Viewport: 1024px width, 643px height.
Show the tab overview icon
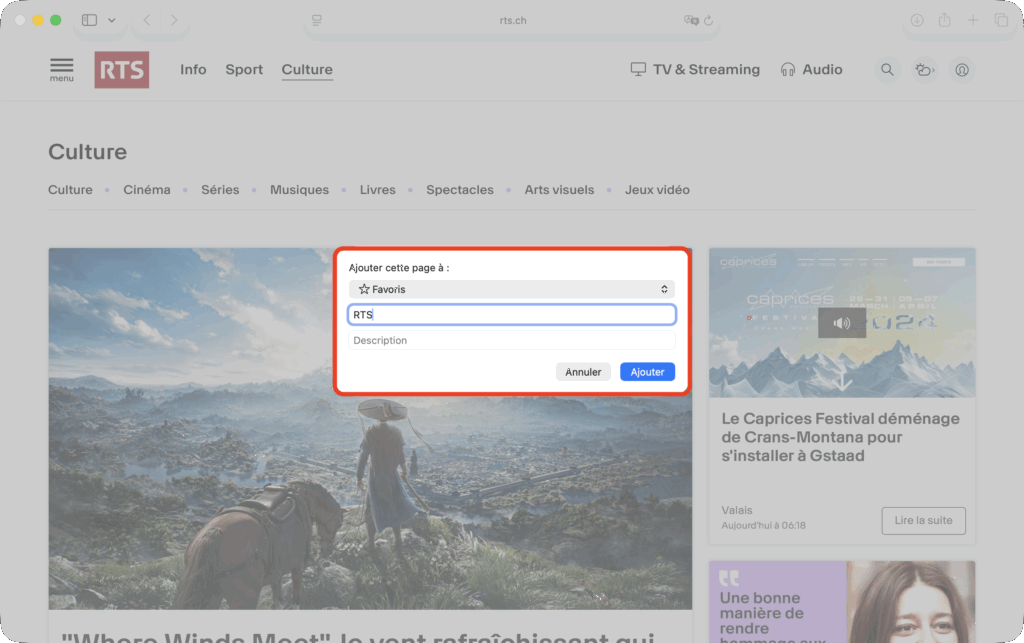pyautogui.click(x=1001, y=20)
